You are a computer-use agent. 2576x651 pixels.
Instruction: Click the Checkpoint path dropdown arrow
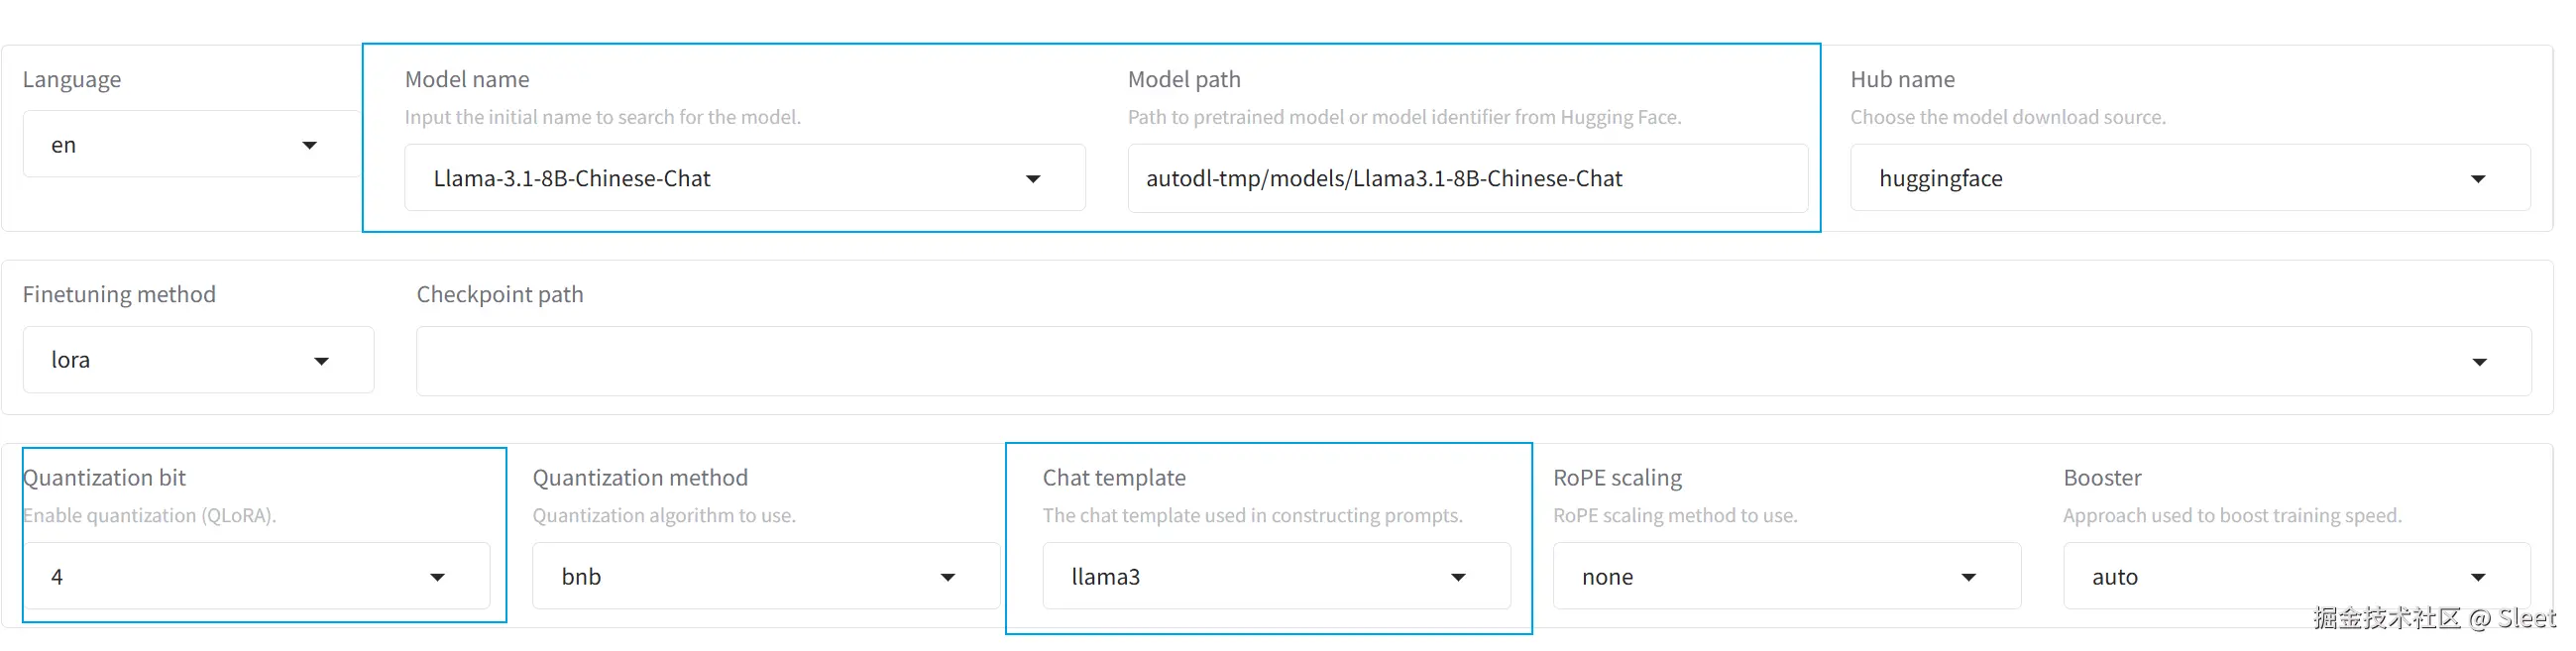(2479, 362)
